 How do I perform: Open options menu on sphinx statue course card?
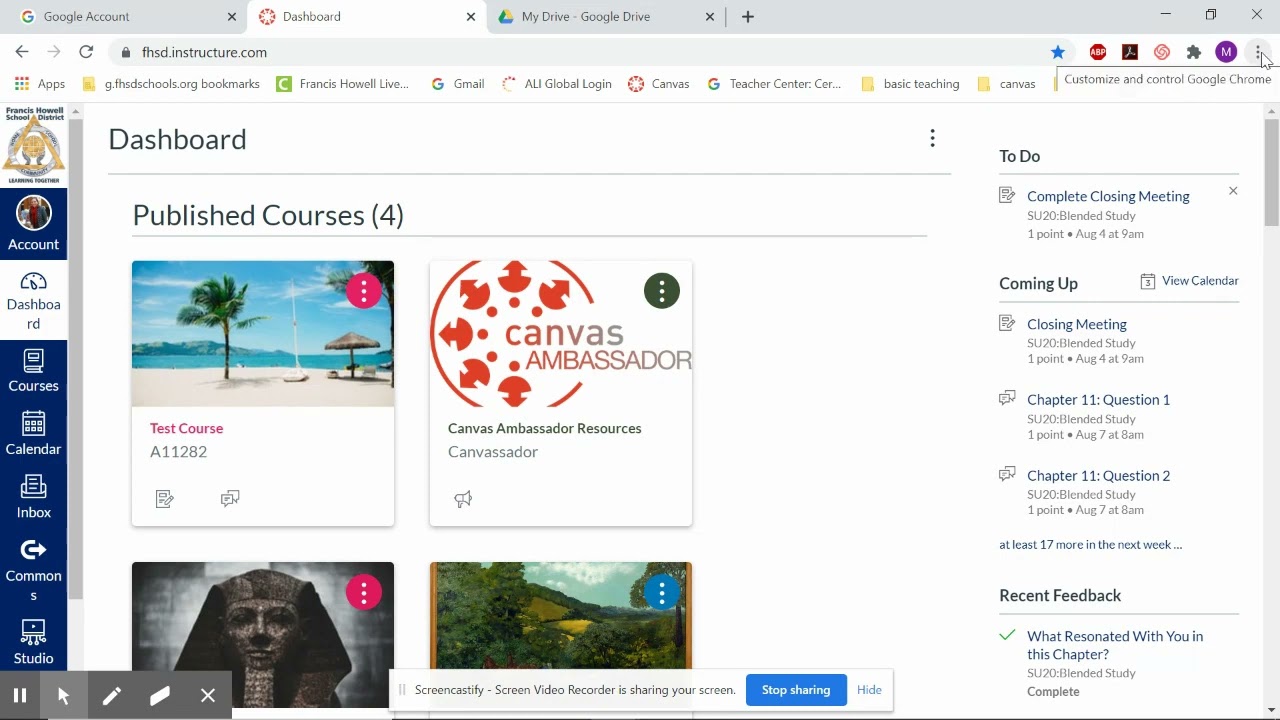[x=364, y=592]
